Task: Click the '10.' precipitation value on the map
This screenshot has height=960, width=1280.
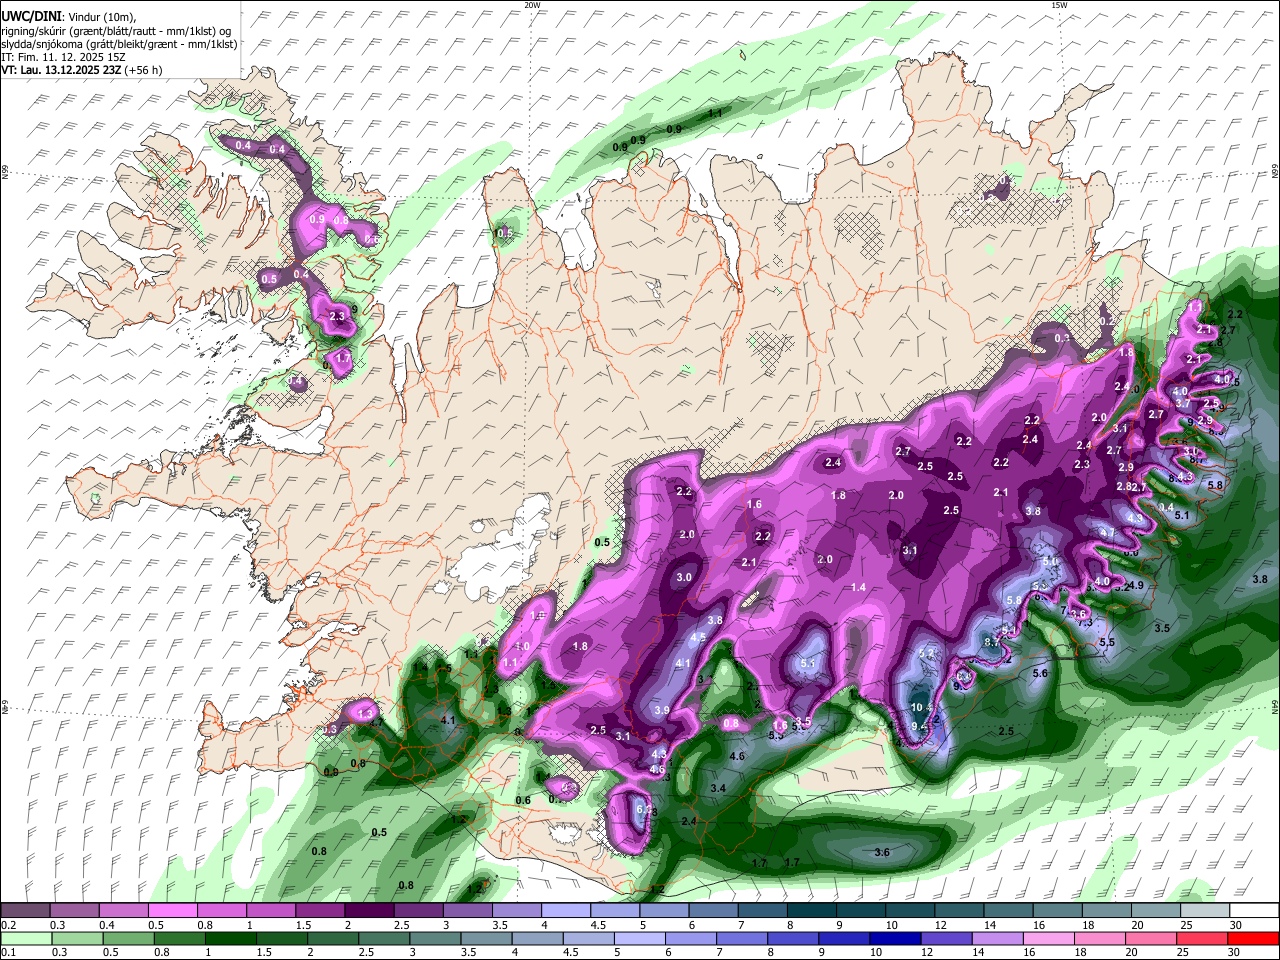Action: coord(921,707)
